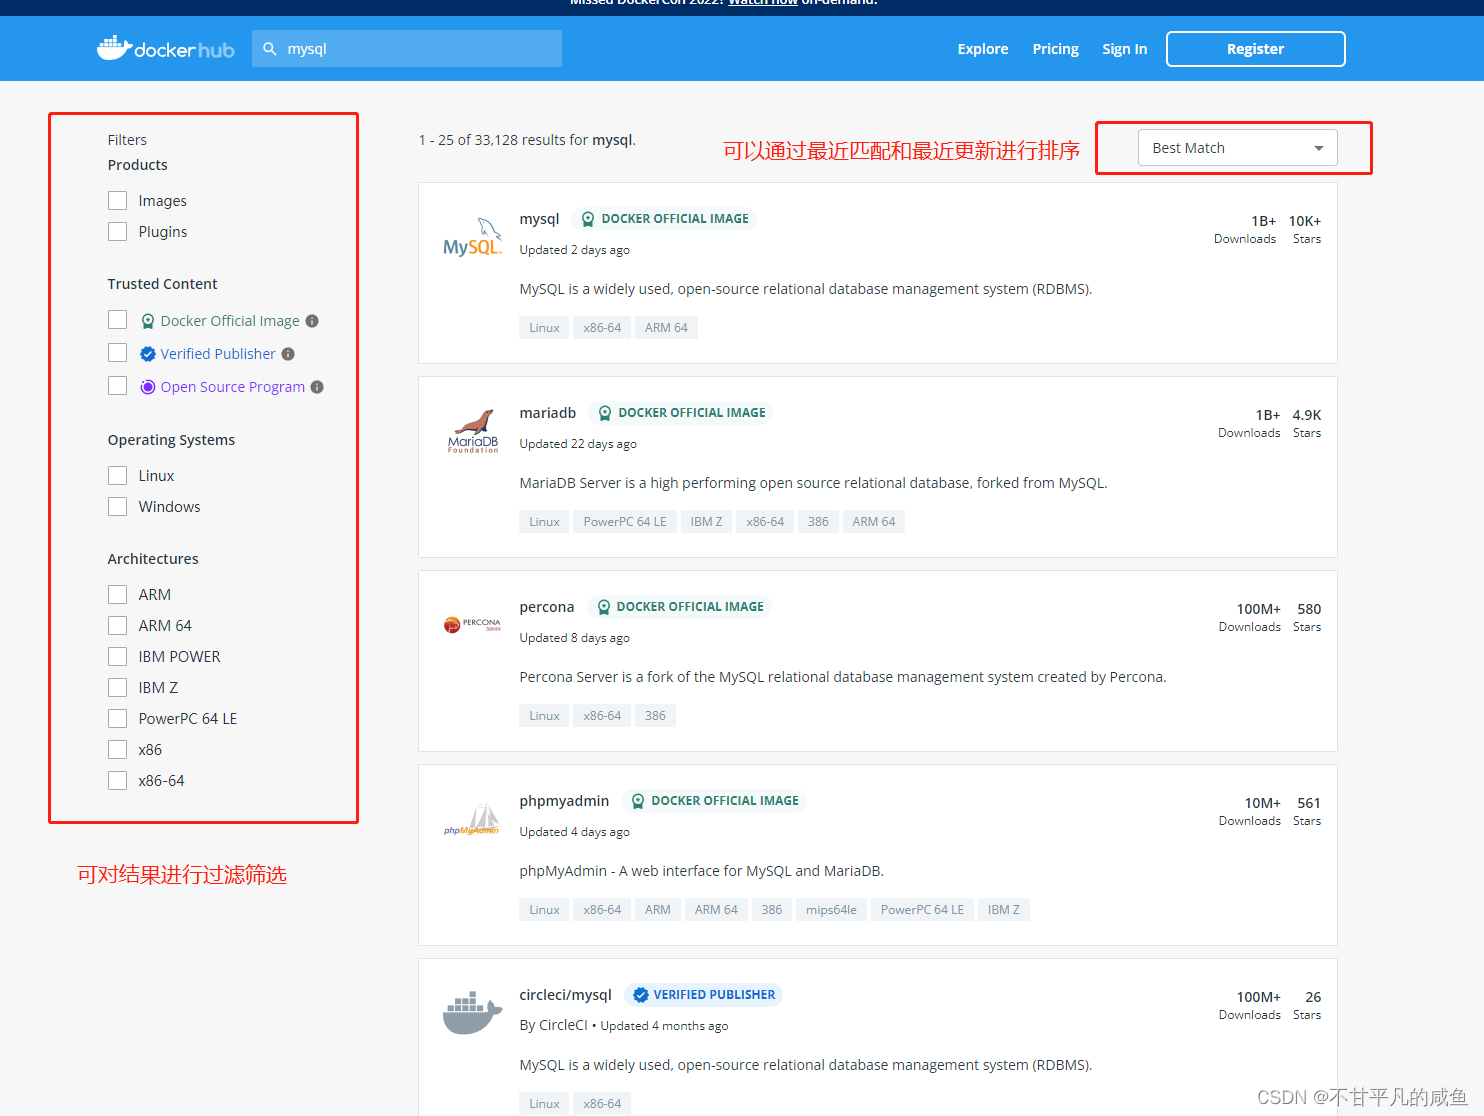Select the PowerPC 64 LE checkbox
Viewport: 1484px width, 1116px height.
tap(118, 719)
